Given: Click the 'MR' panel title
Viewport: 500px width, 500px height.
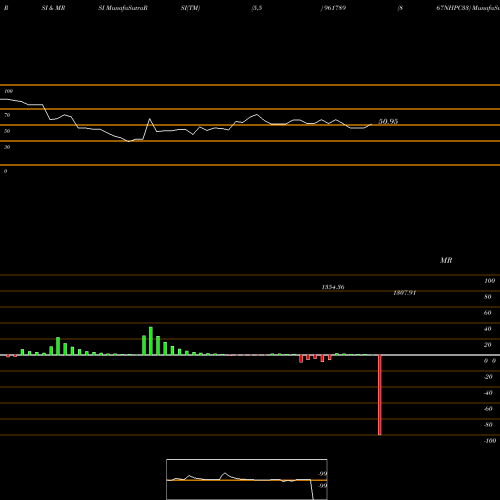Looking at the screenshot, I should (446, 260).
